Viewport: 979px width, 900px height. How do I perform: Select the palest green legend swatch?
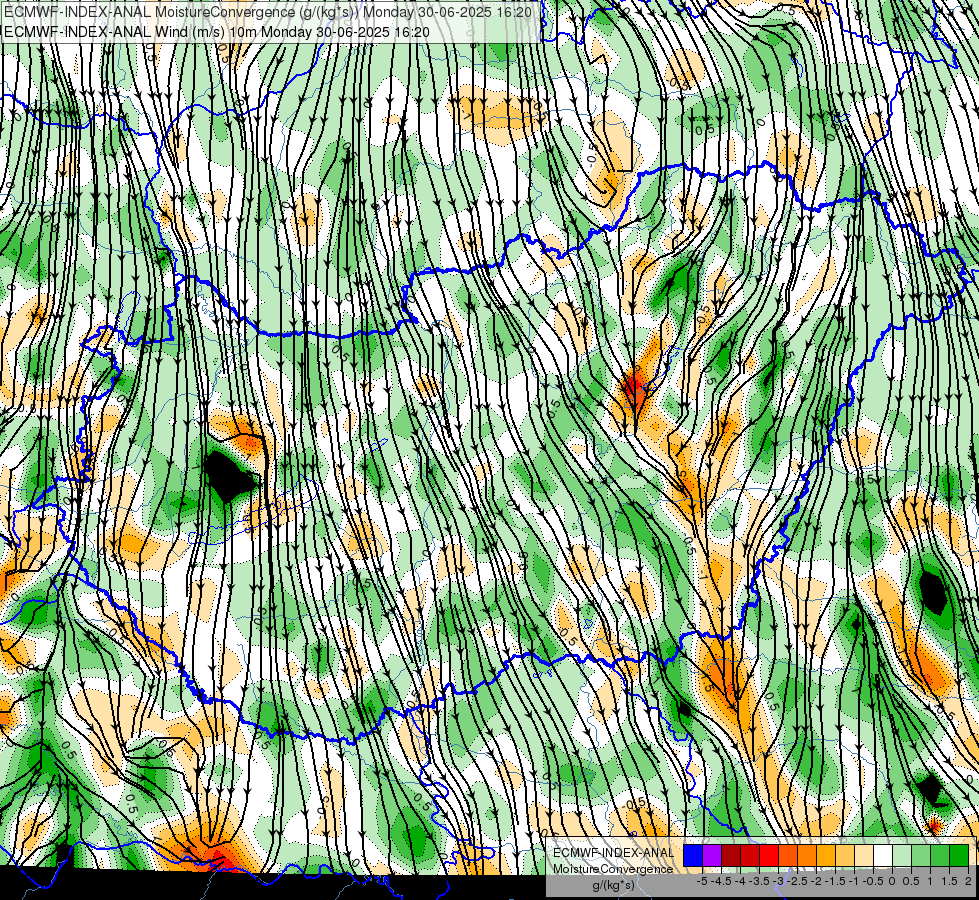[902, 855]
